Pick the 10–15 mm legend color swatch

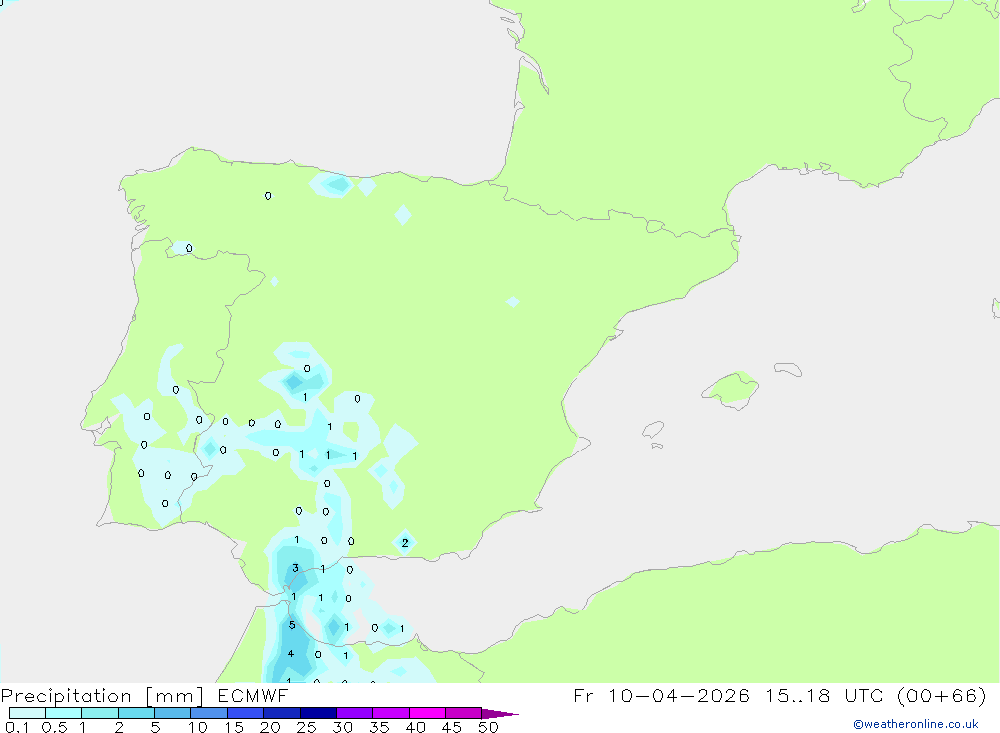(209, 713)
